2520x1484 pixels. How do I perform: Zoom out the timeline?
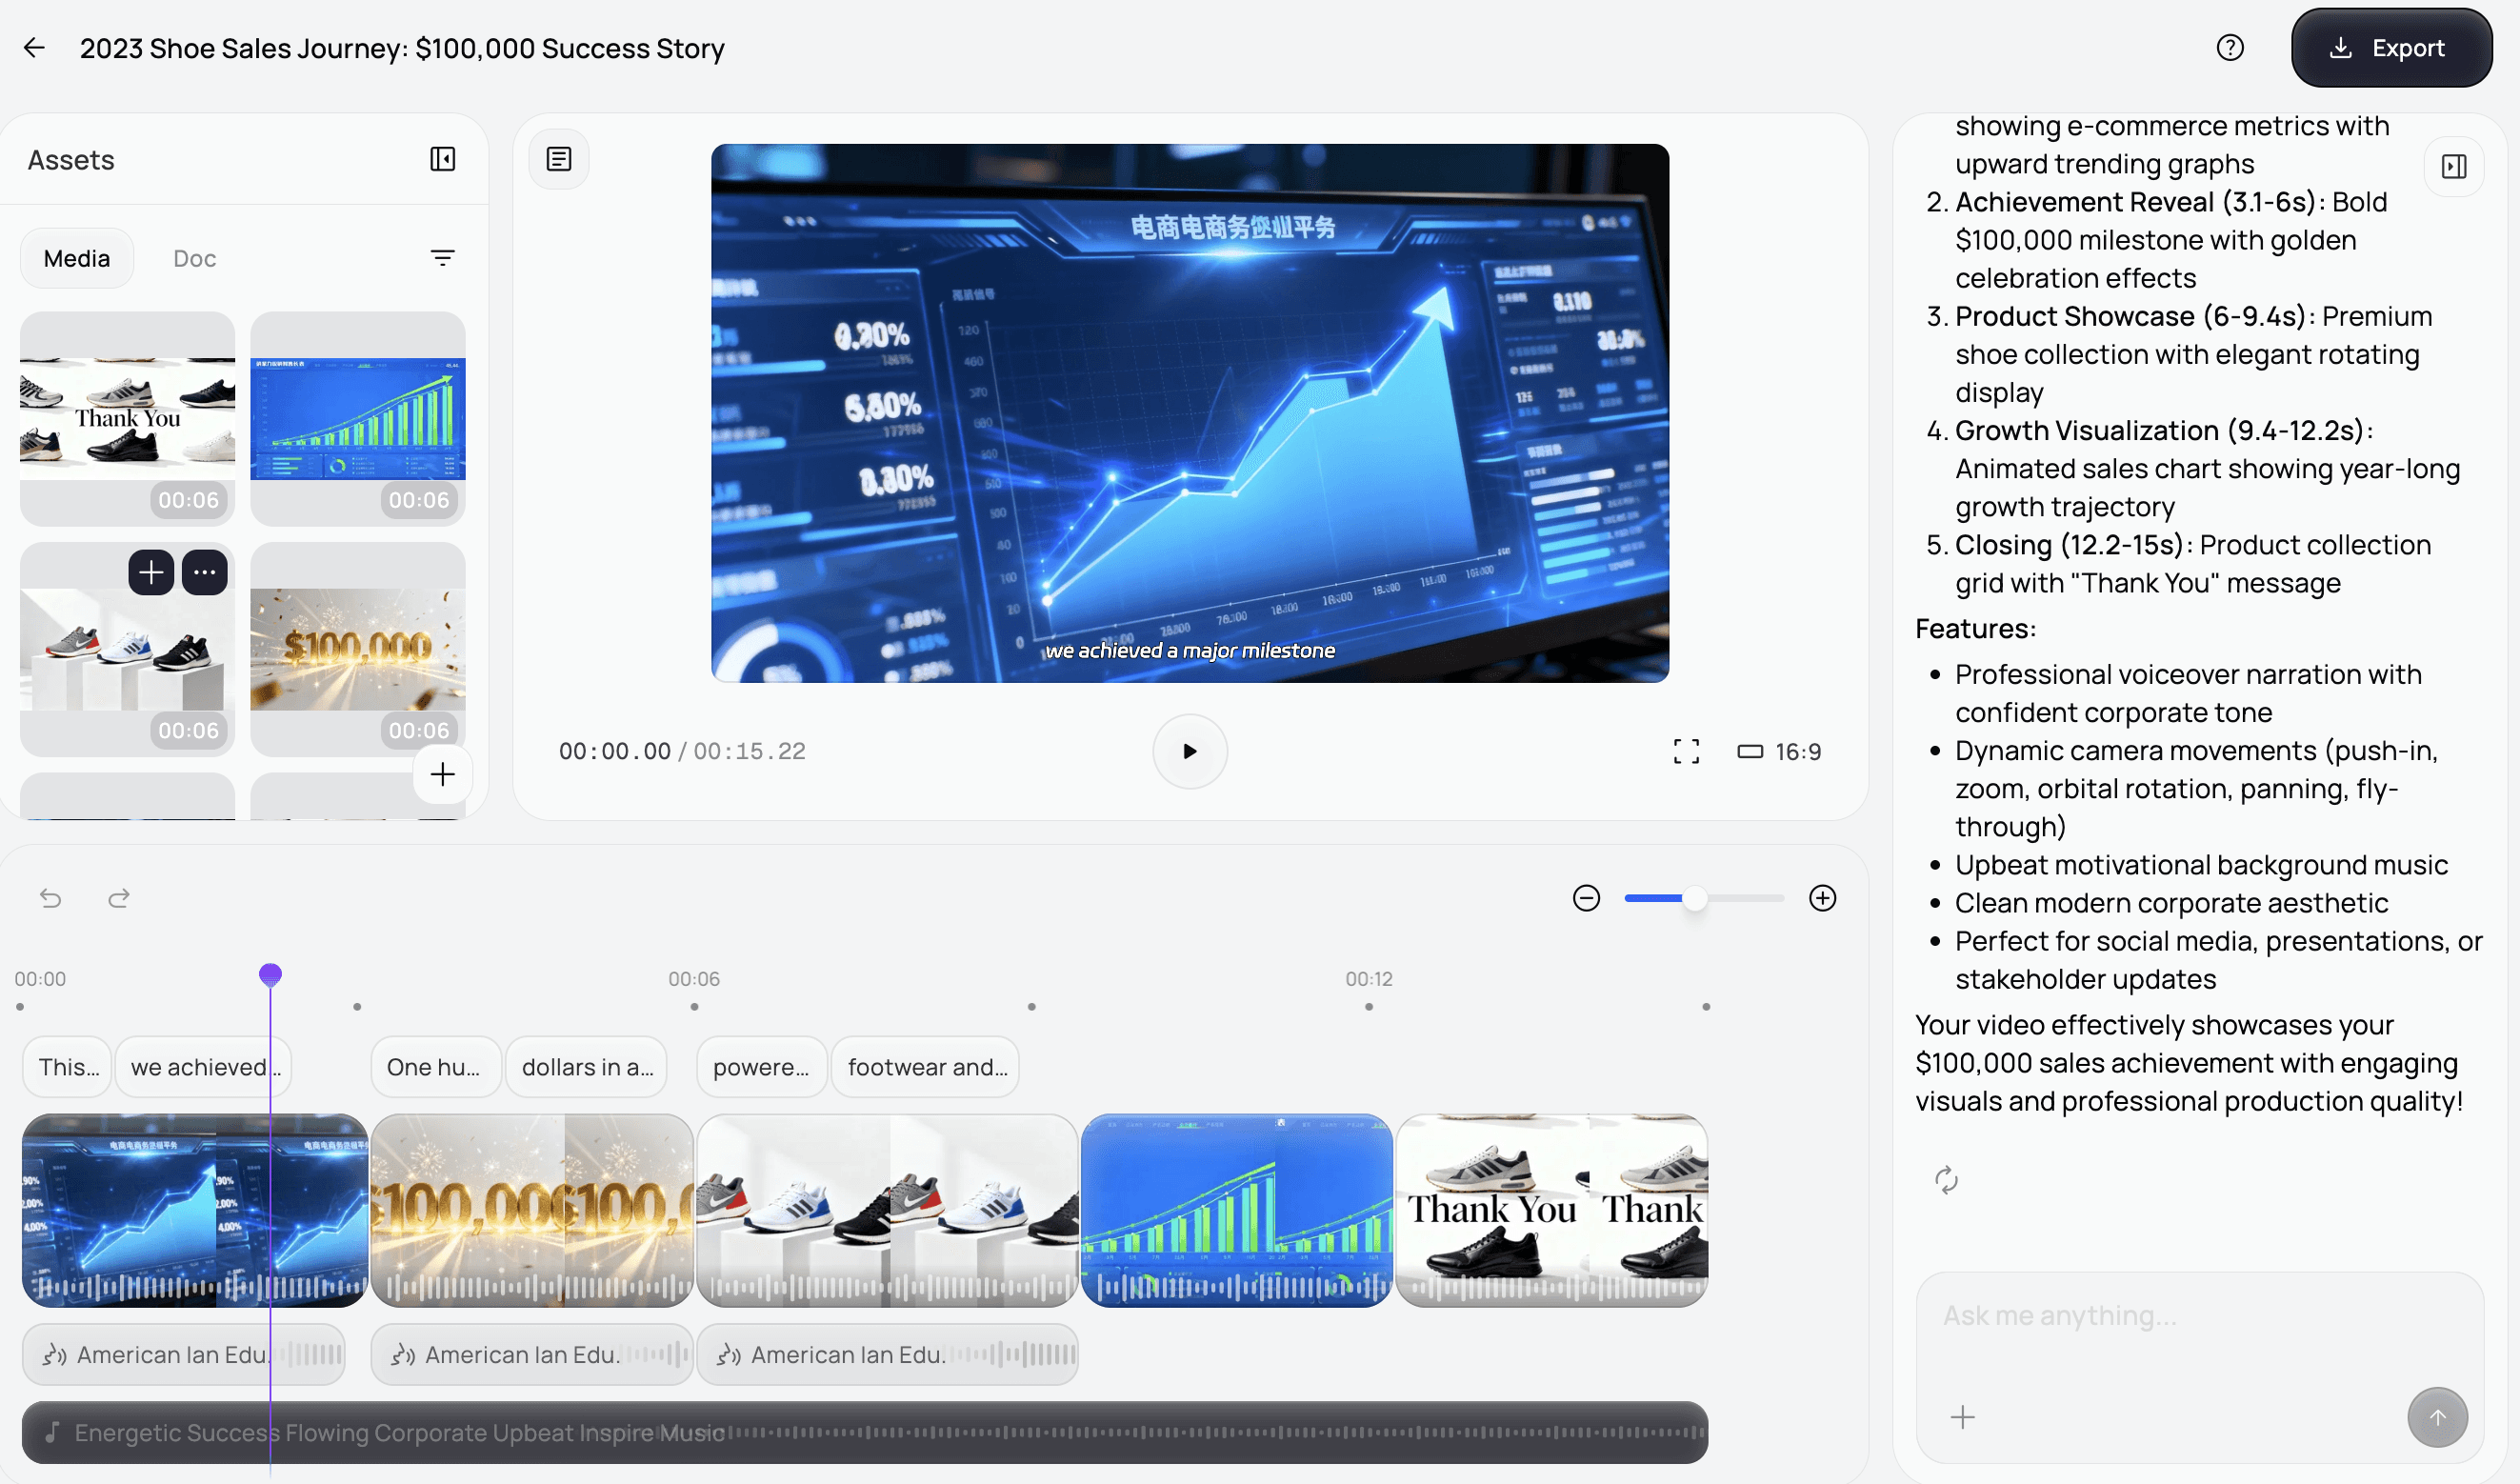(x=1586, y=898)
